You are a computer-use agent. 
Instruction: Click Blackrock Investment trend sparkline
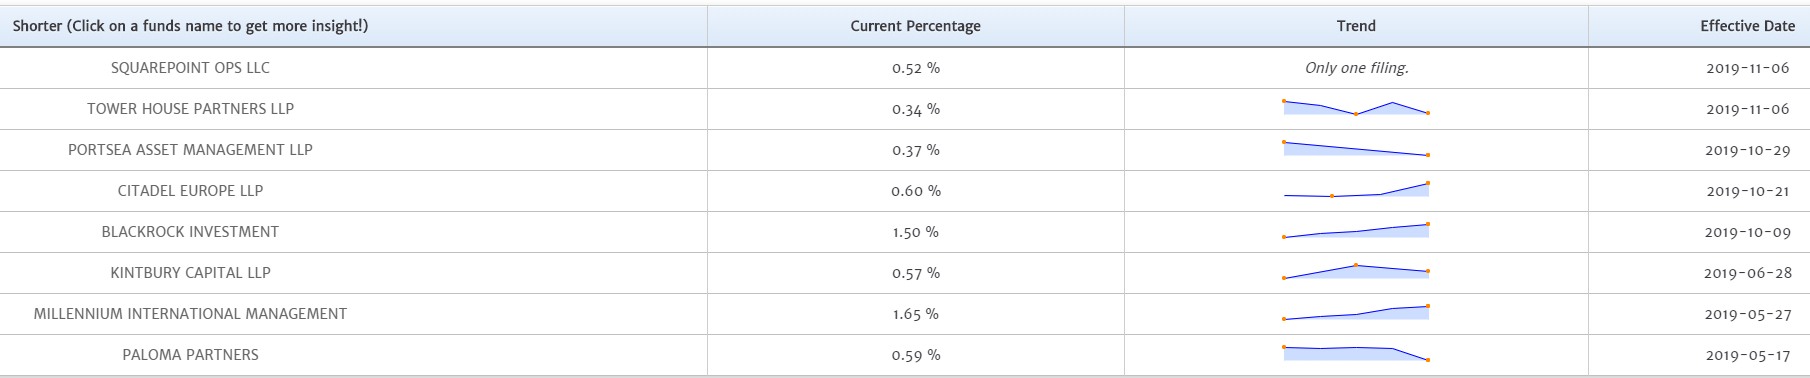click(x=1356, y=231)
